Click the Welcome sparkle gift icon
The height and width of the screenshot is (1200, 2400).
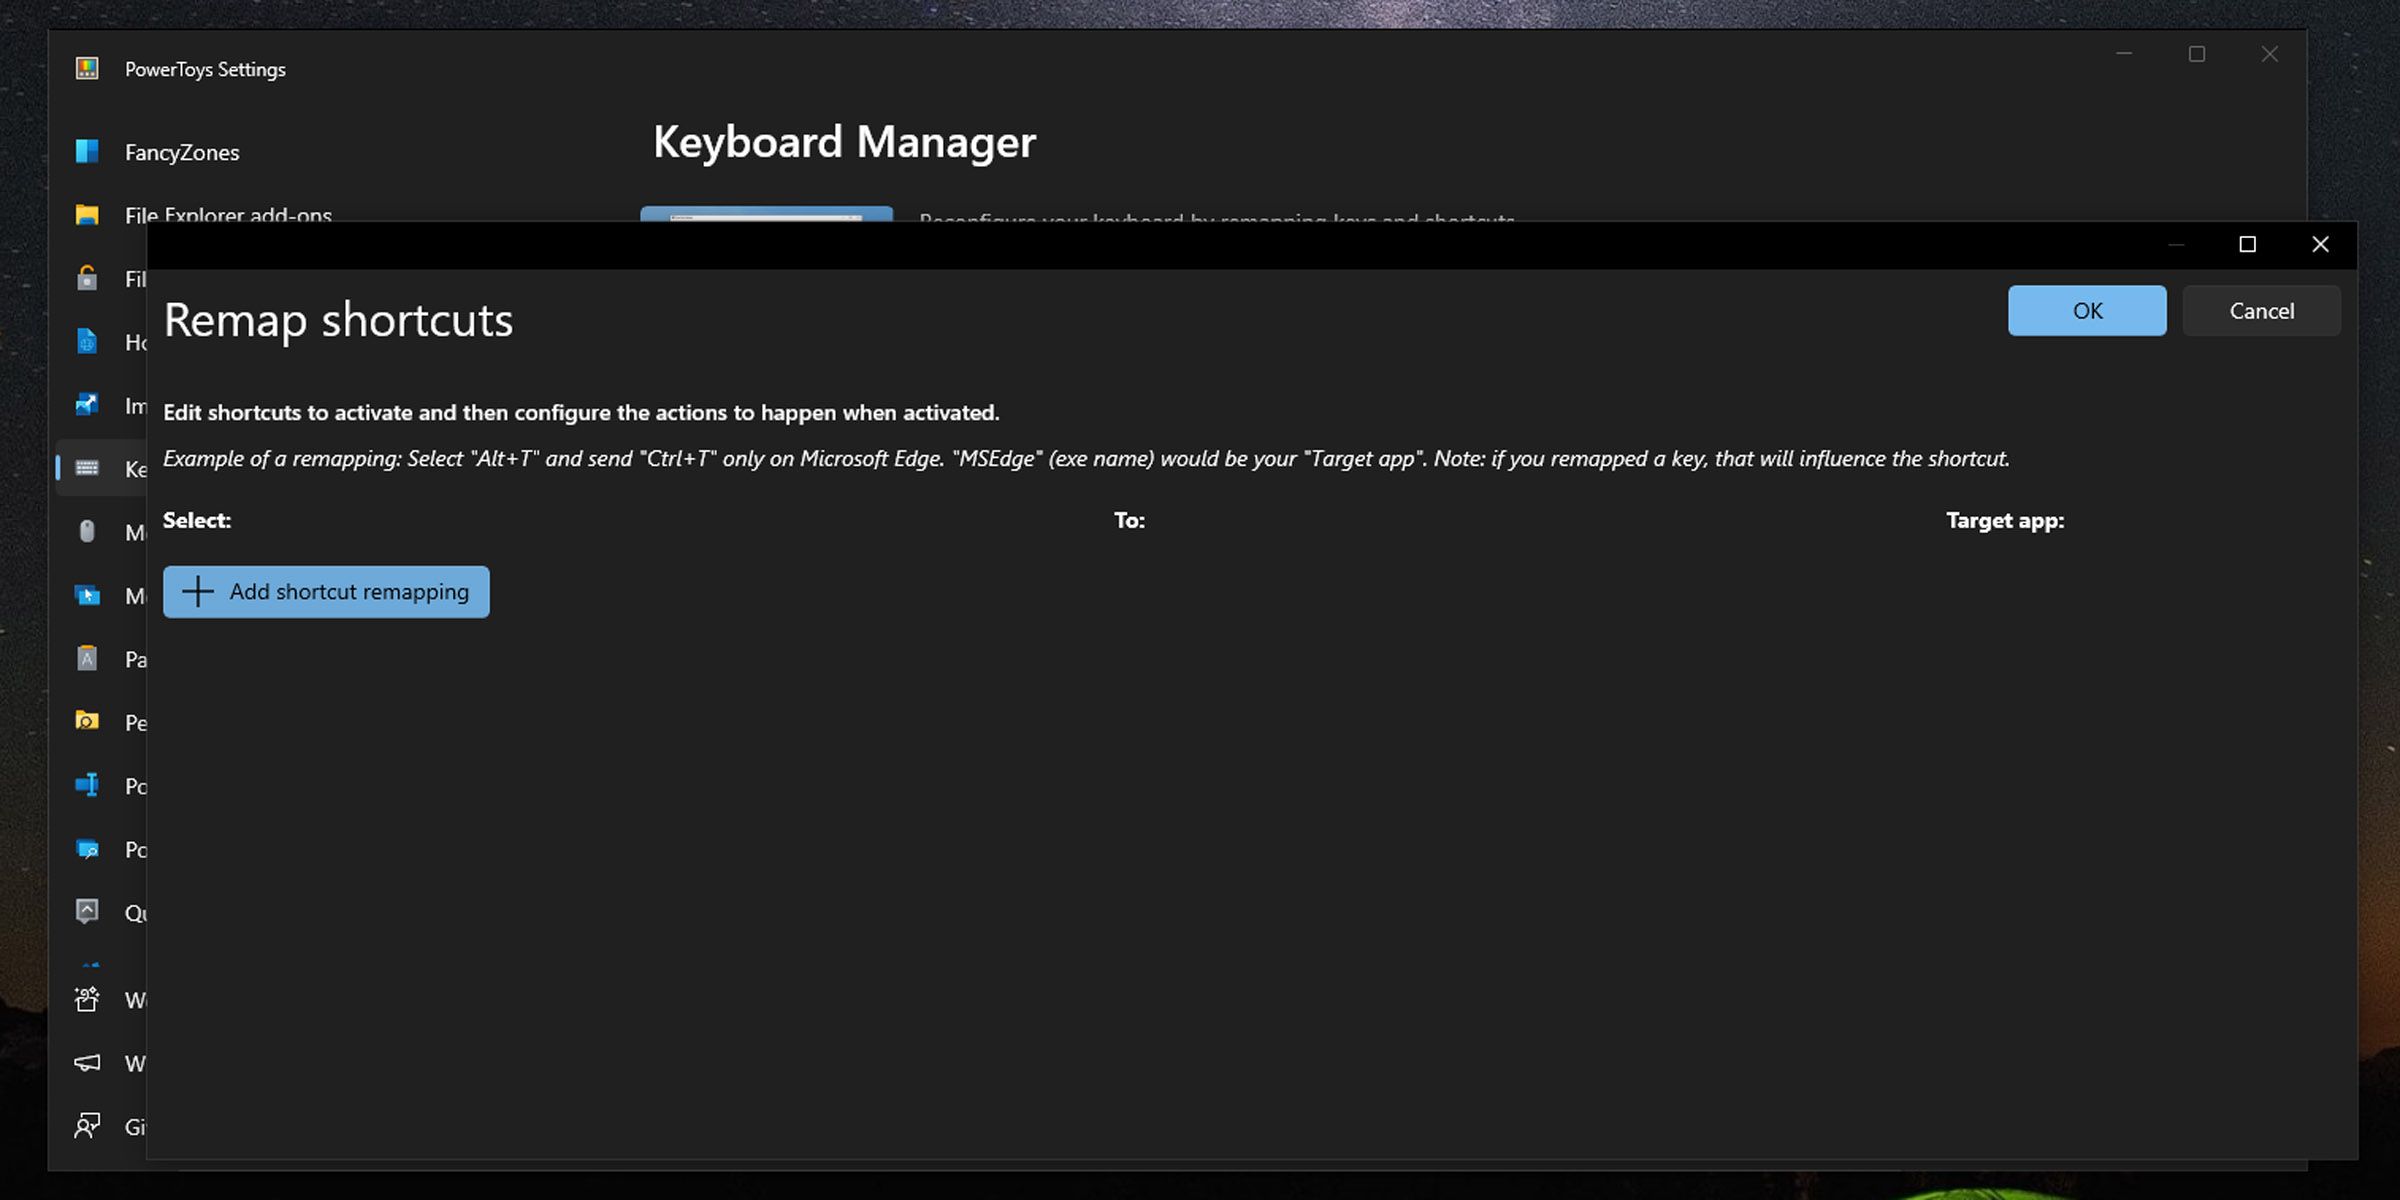pos(87,999)
